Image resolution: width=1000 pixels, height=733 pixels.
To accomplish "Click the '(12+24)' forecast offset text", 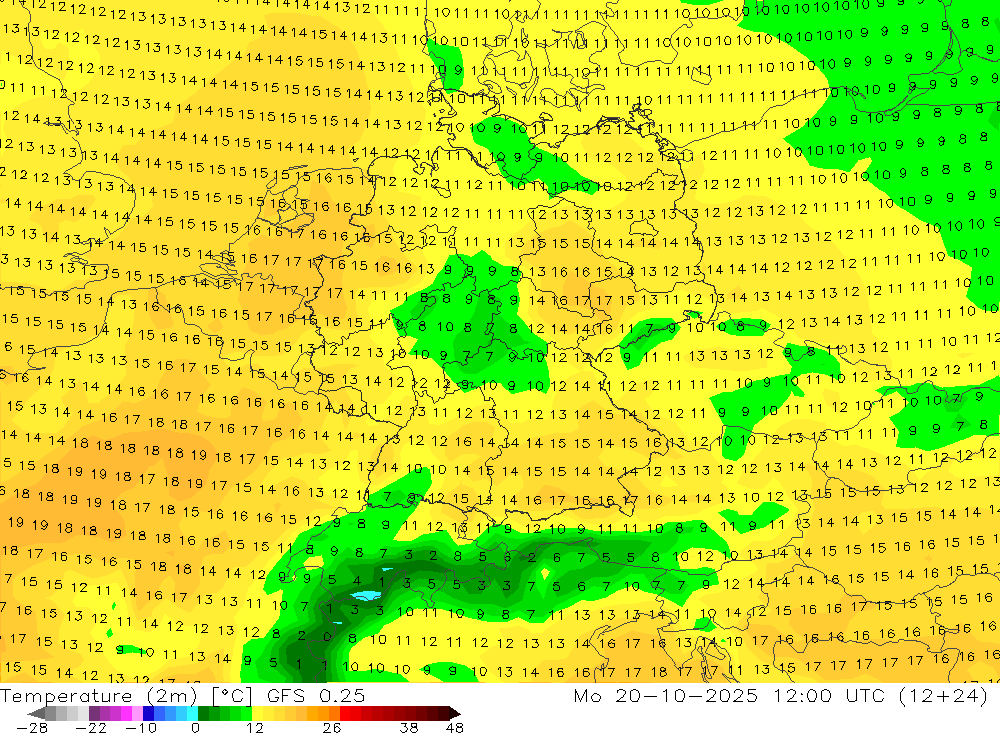I will (x=943, y=695).
